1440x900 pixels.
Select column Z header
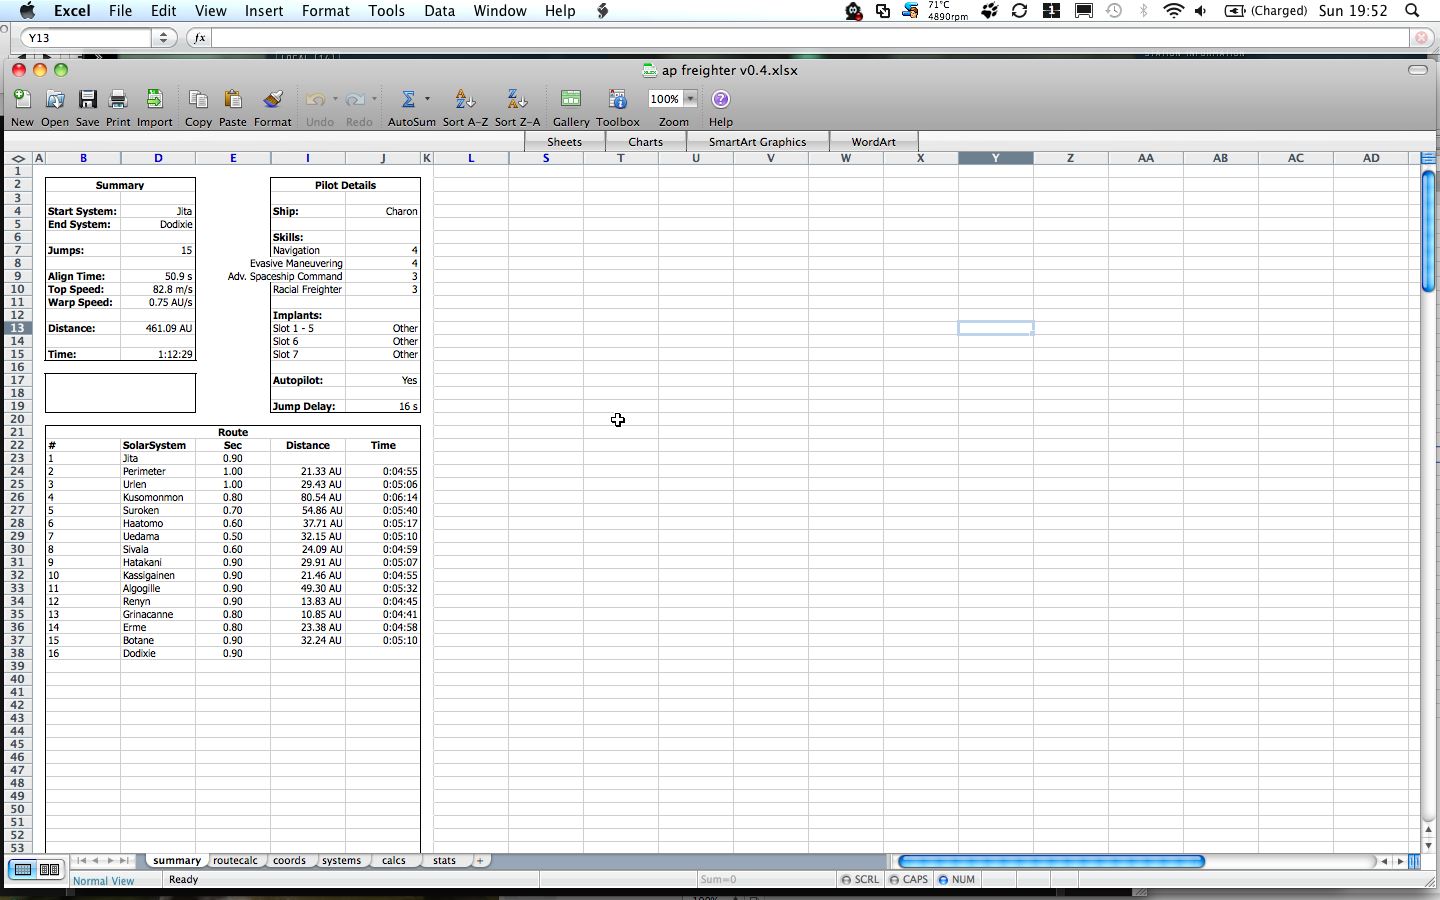(1070, 158)
